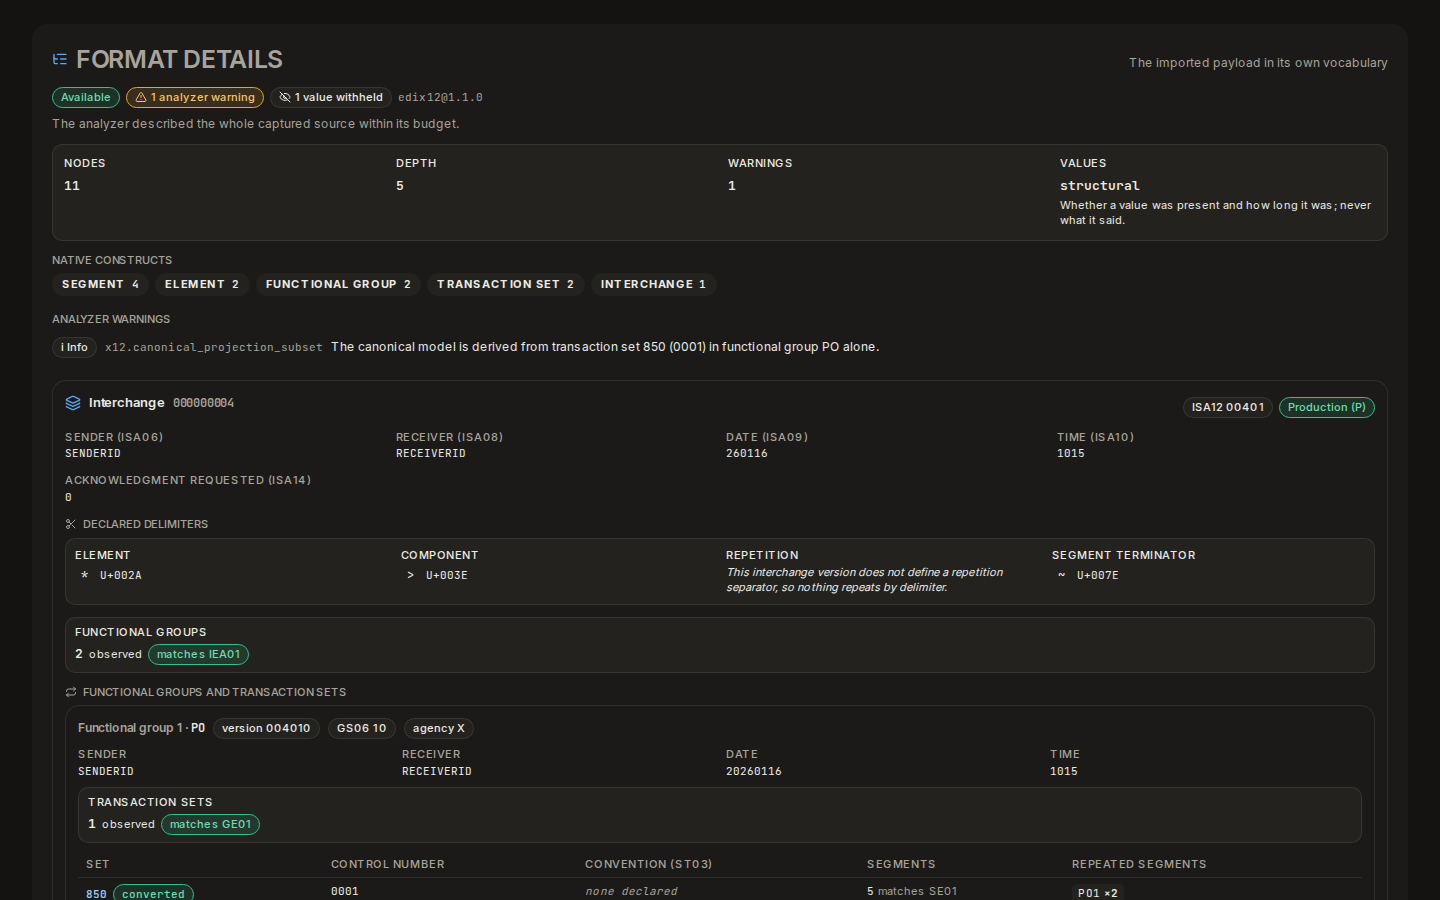1440x900 pixels.
Task: Click the matches GE01 badge
Action: [x=210, y=825]
